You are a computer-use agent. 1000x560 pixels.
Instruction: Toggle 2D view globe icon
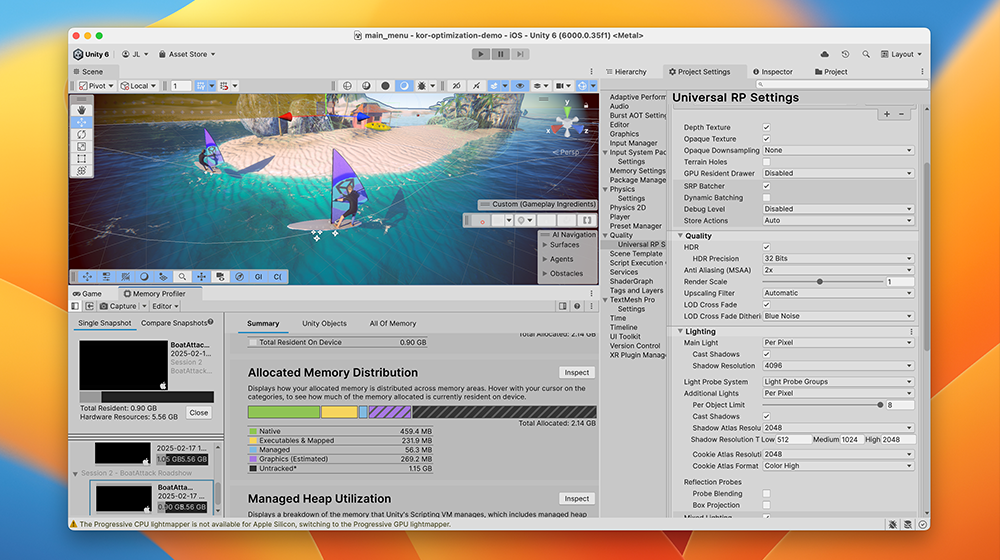pyautogui.click(x=348, y=85)
